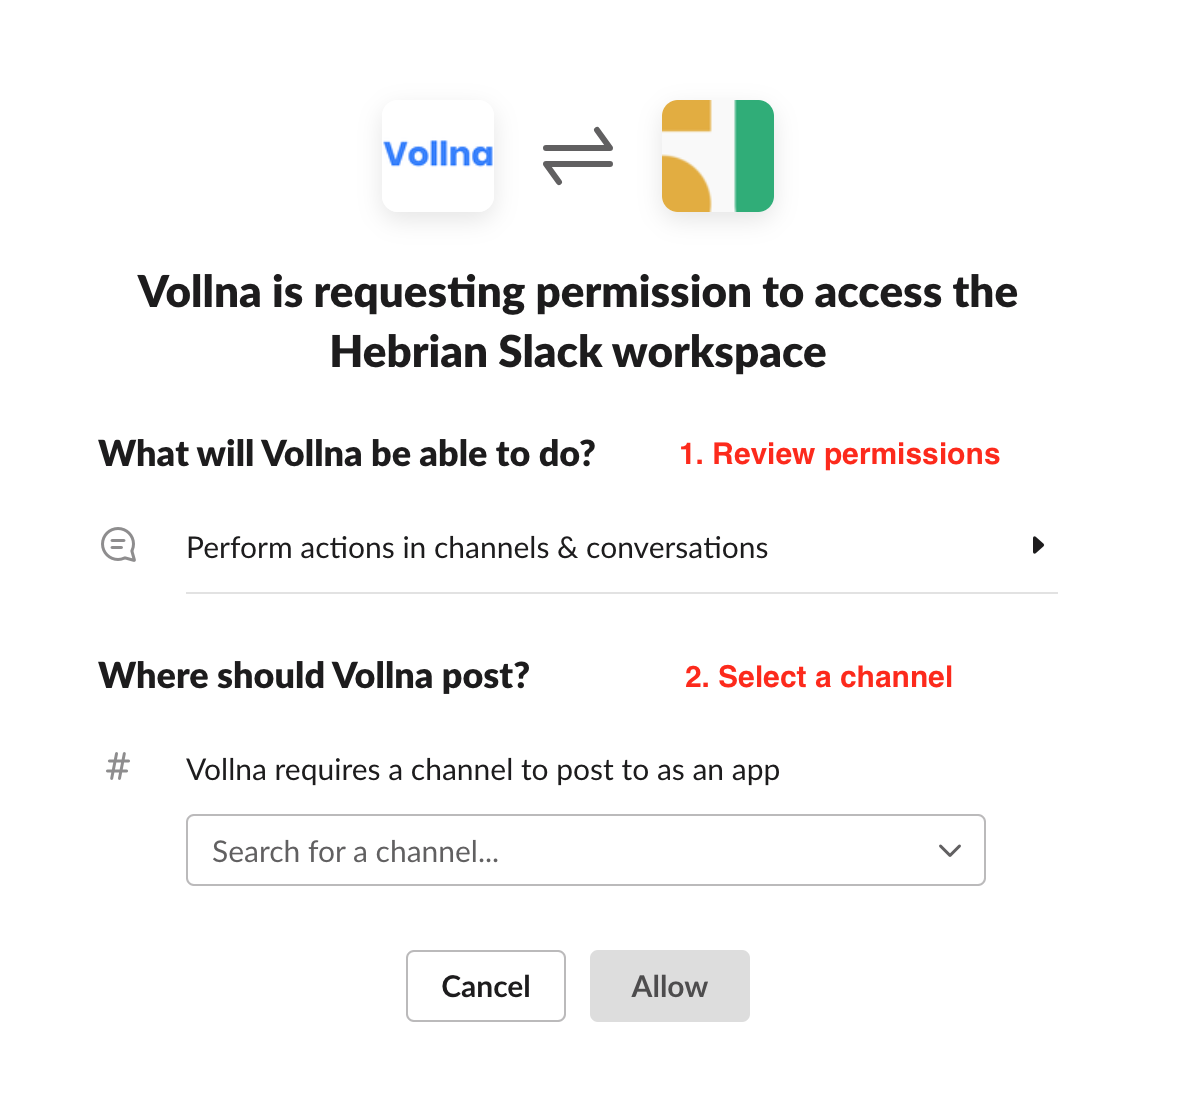
Task: Click the chat bubble permissions icon
Action: pyautogui.click(x=119, y=546)
